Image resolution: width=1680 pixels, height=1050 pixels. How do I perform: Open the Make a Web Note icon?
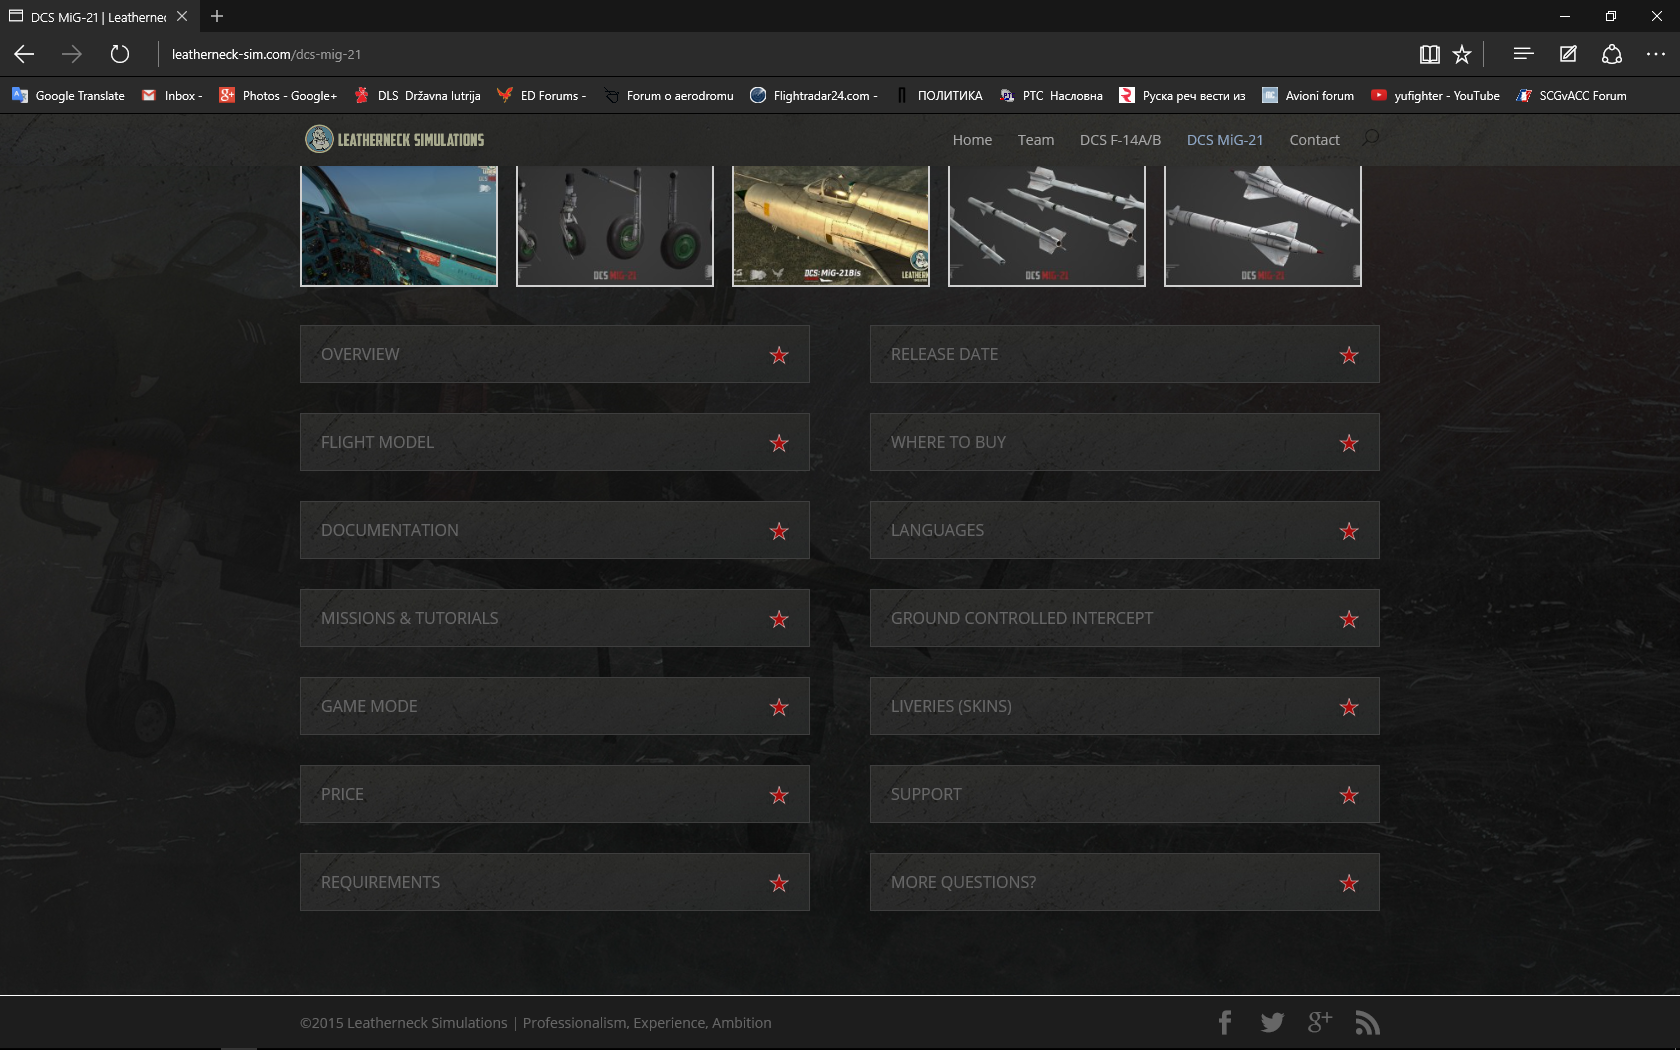point(1568,54)
